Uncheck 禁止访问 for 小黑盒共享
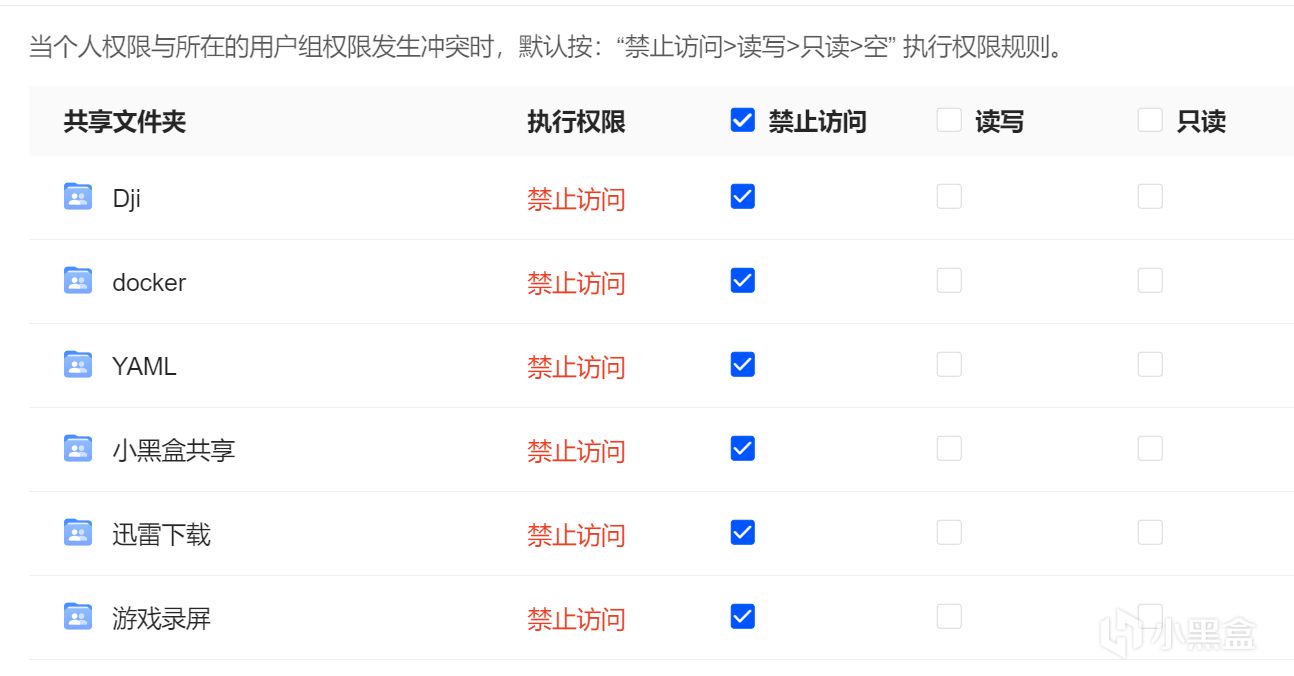The height and width of the screenshot is (676, 1294). 743,449
